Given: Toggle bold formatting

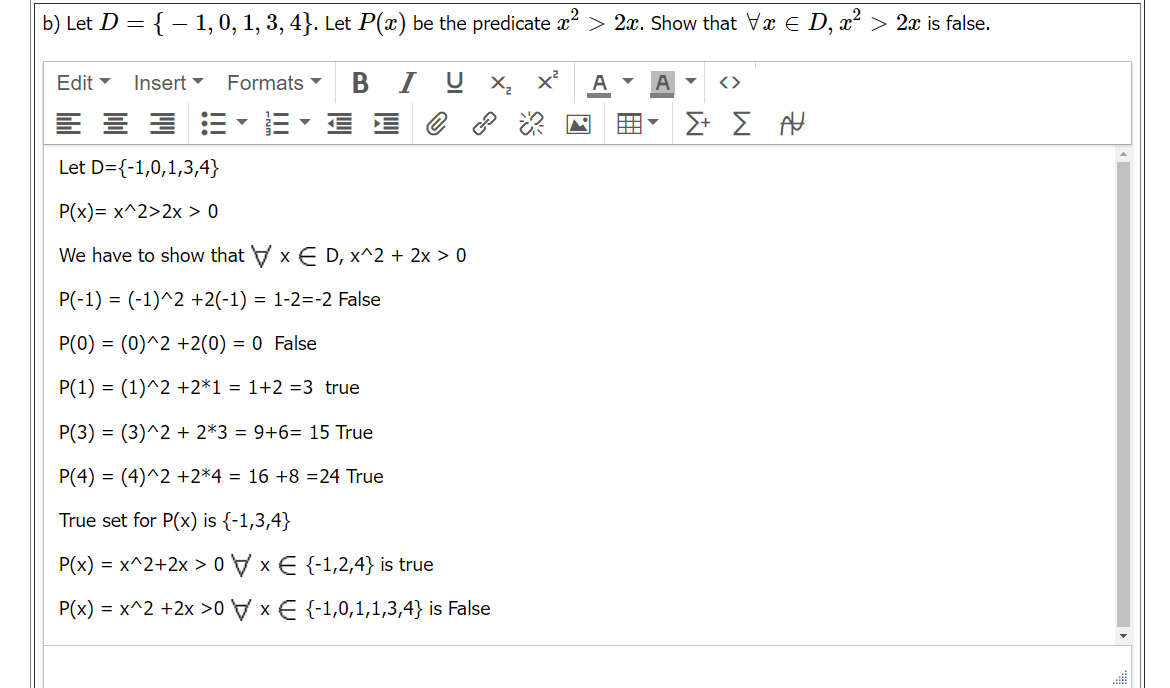Looking at the screenshot, I should [360, 83].
